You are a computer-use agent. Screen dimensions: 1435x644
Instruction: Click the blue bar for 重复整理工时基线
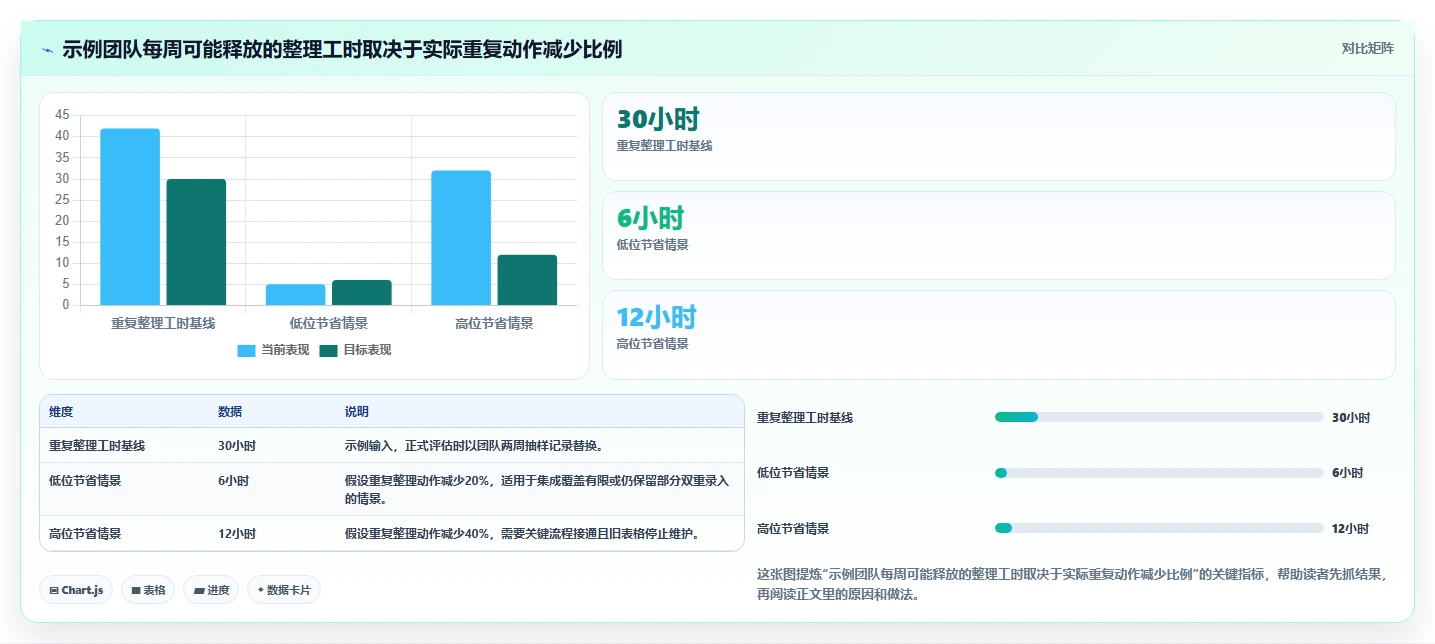click(x=130, y=217)
